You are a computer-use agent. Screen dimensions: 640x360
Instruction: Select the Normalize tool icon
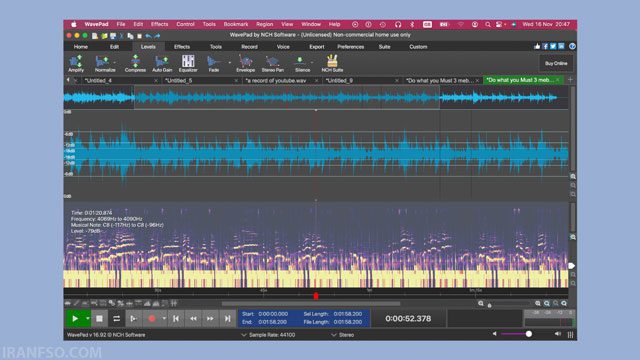pyautogui.click(x=102, y=61)
